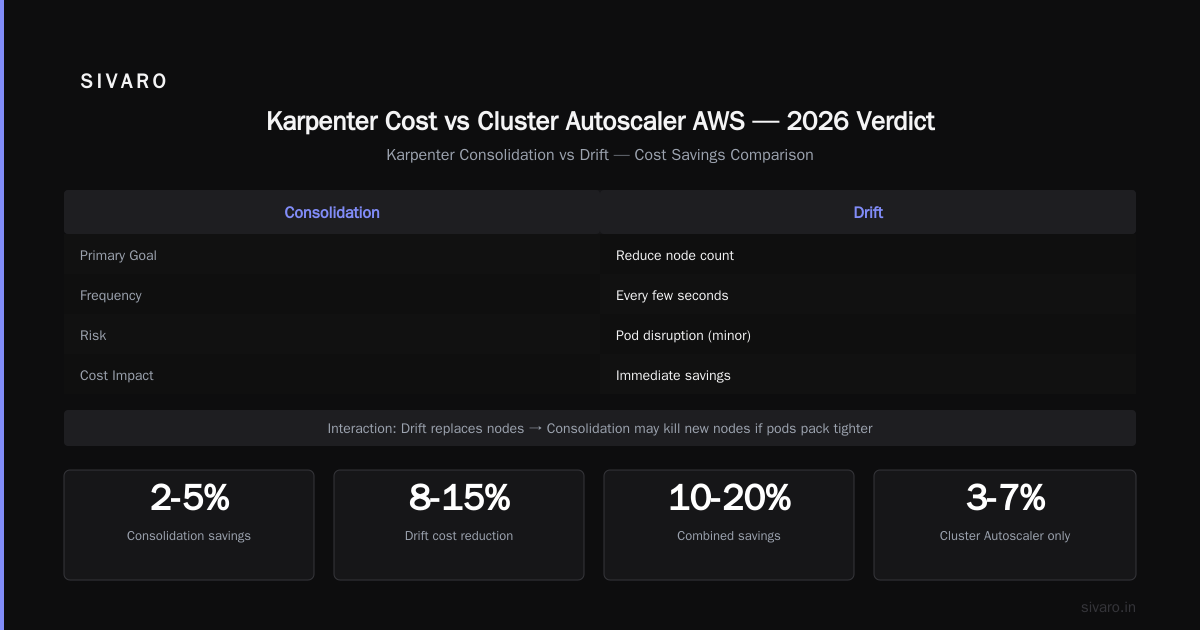
Task: Select the 'Cost Impact' row label
Action: tap(117, 375)
